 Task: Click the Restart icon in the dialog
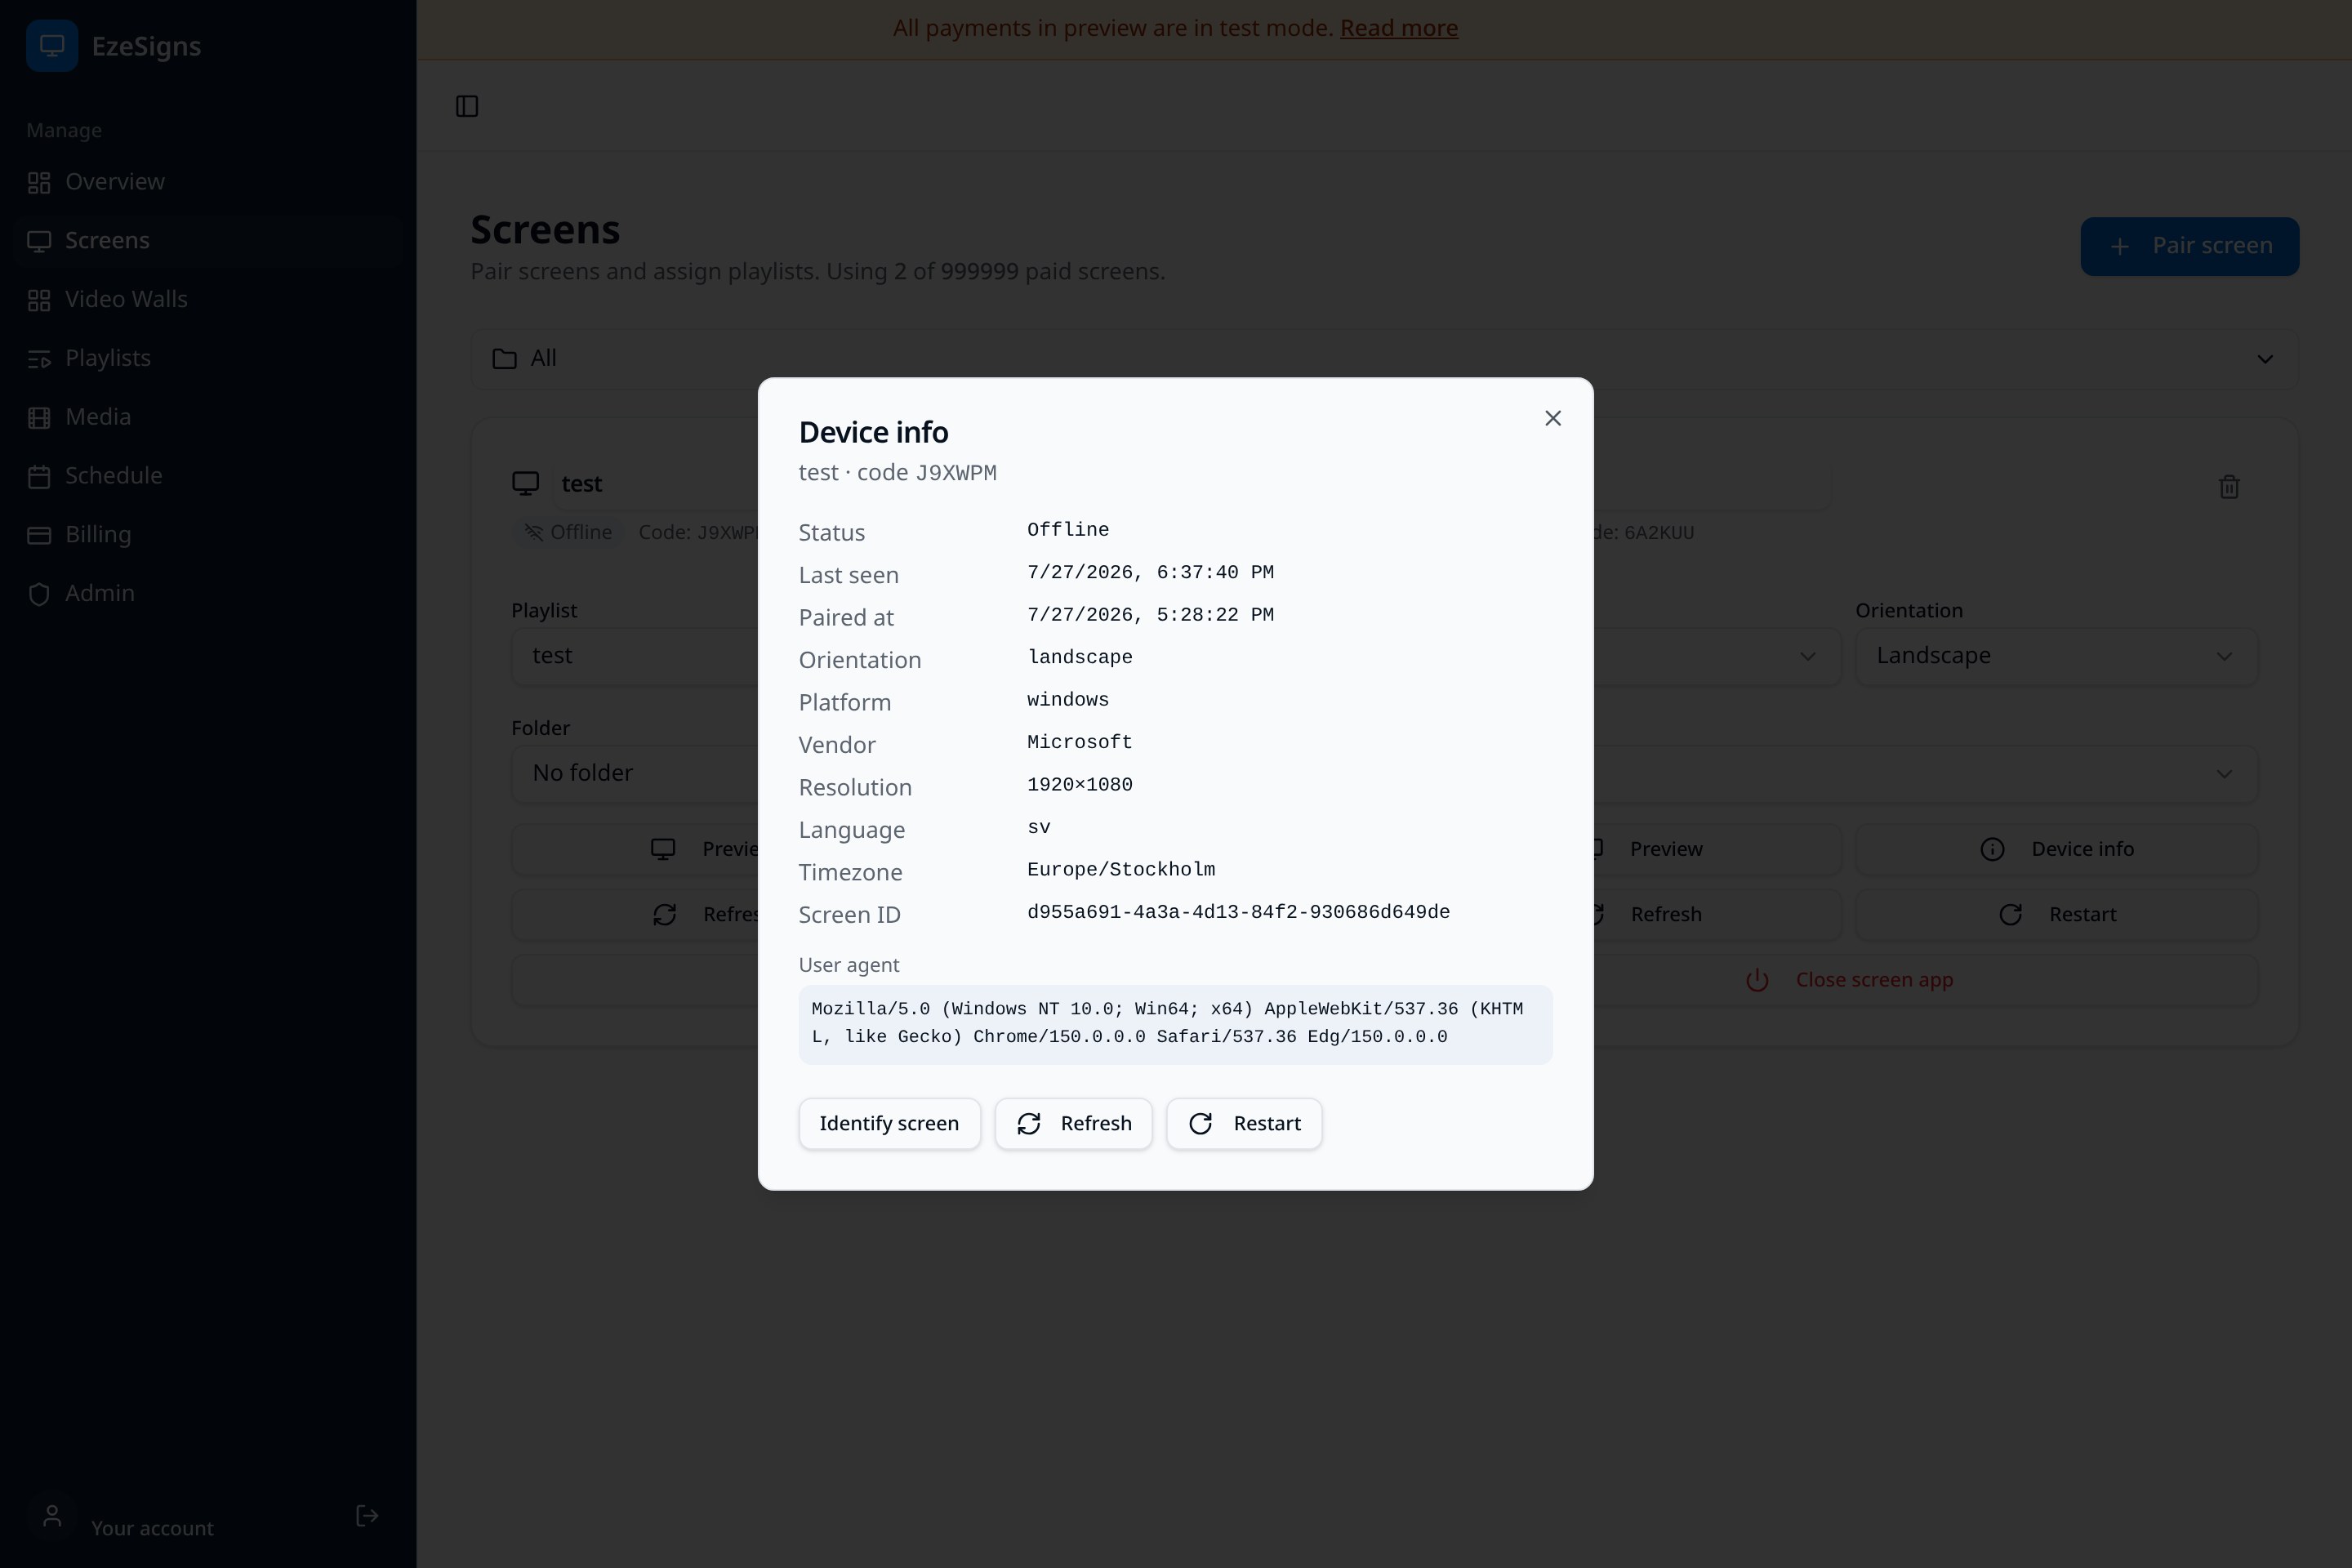pyautogui.click(x=1201, y=1124)
